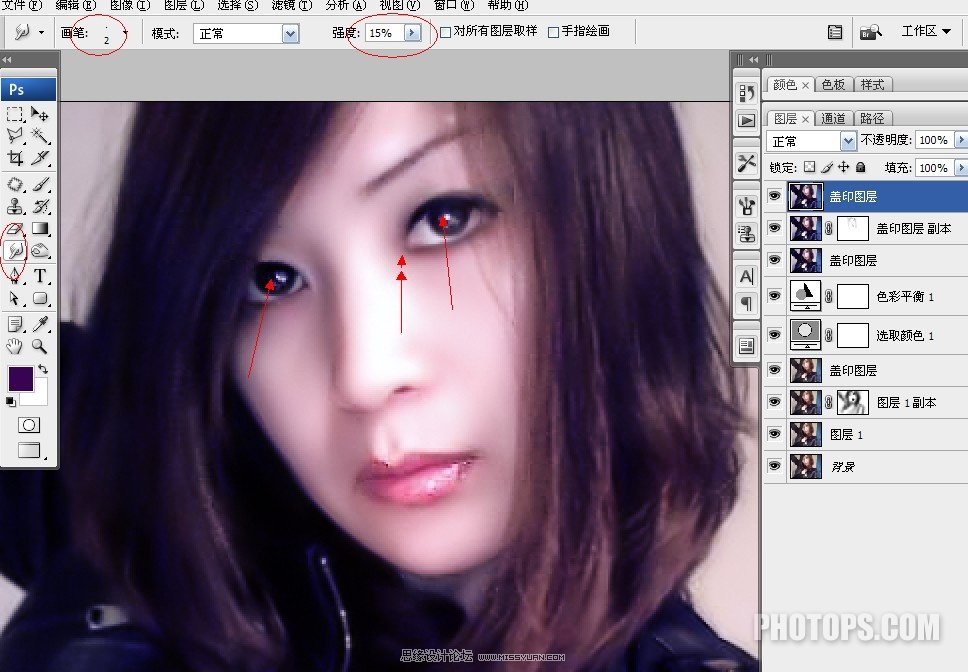Lock image pixels of layer

tap(827, 167)
